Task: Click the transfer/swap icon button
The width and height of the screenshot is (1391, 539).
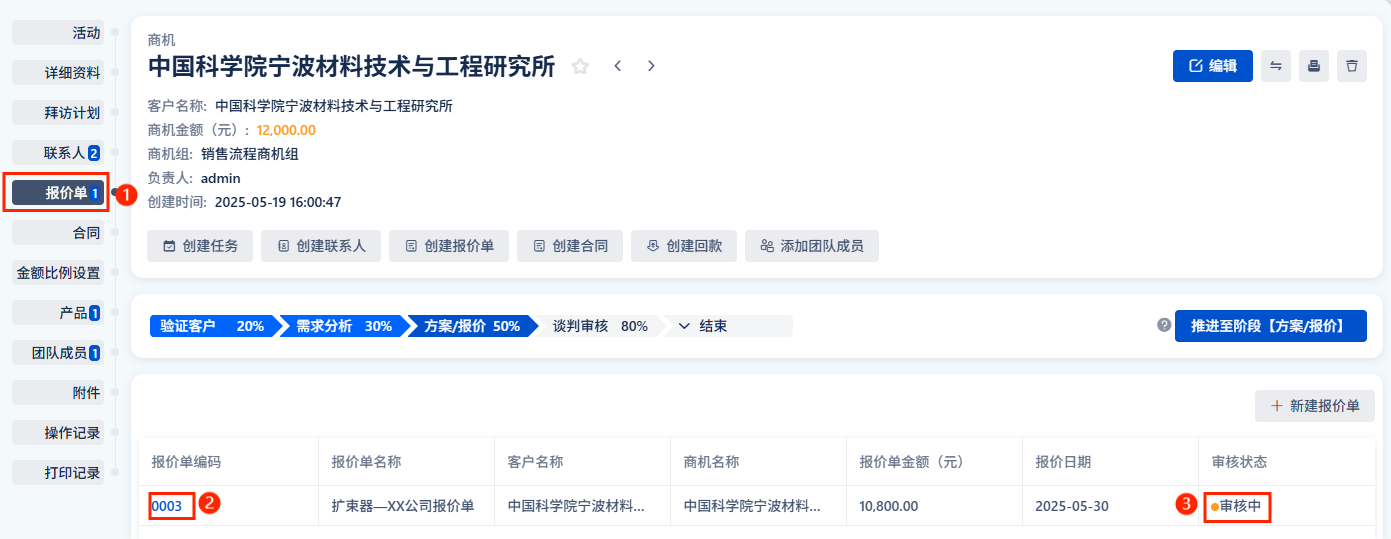Action: pyautogui.click(x=1276, y=66)
